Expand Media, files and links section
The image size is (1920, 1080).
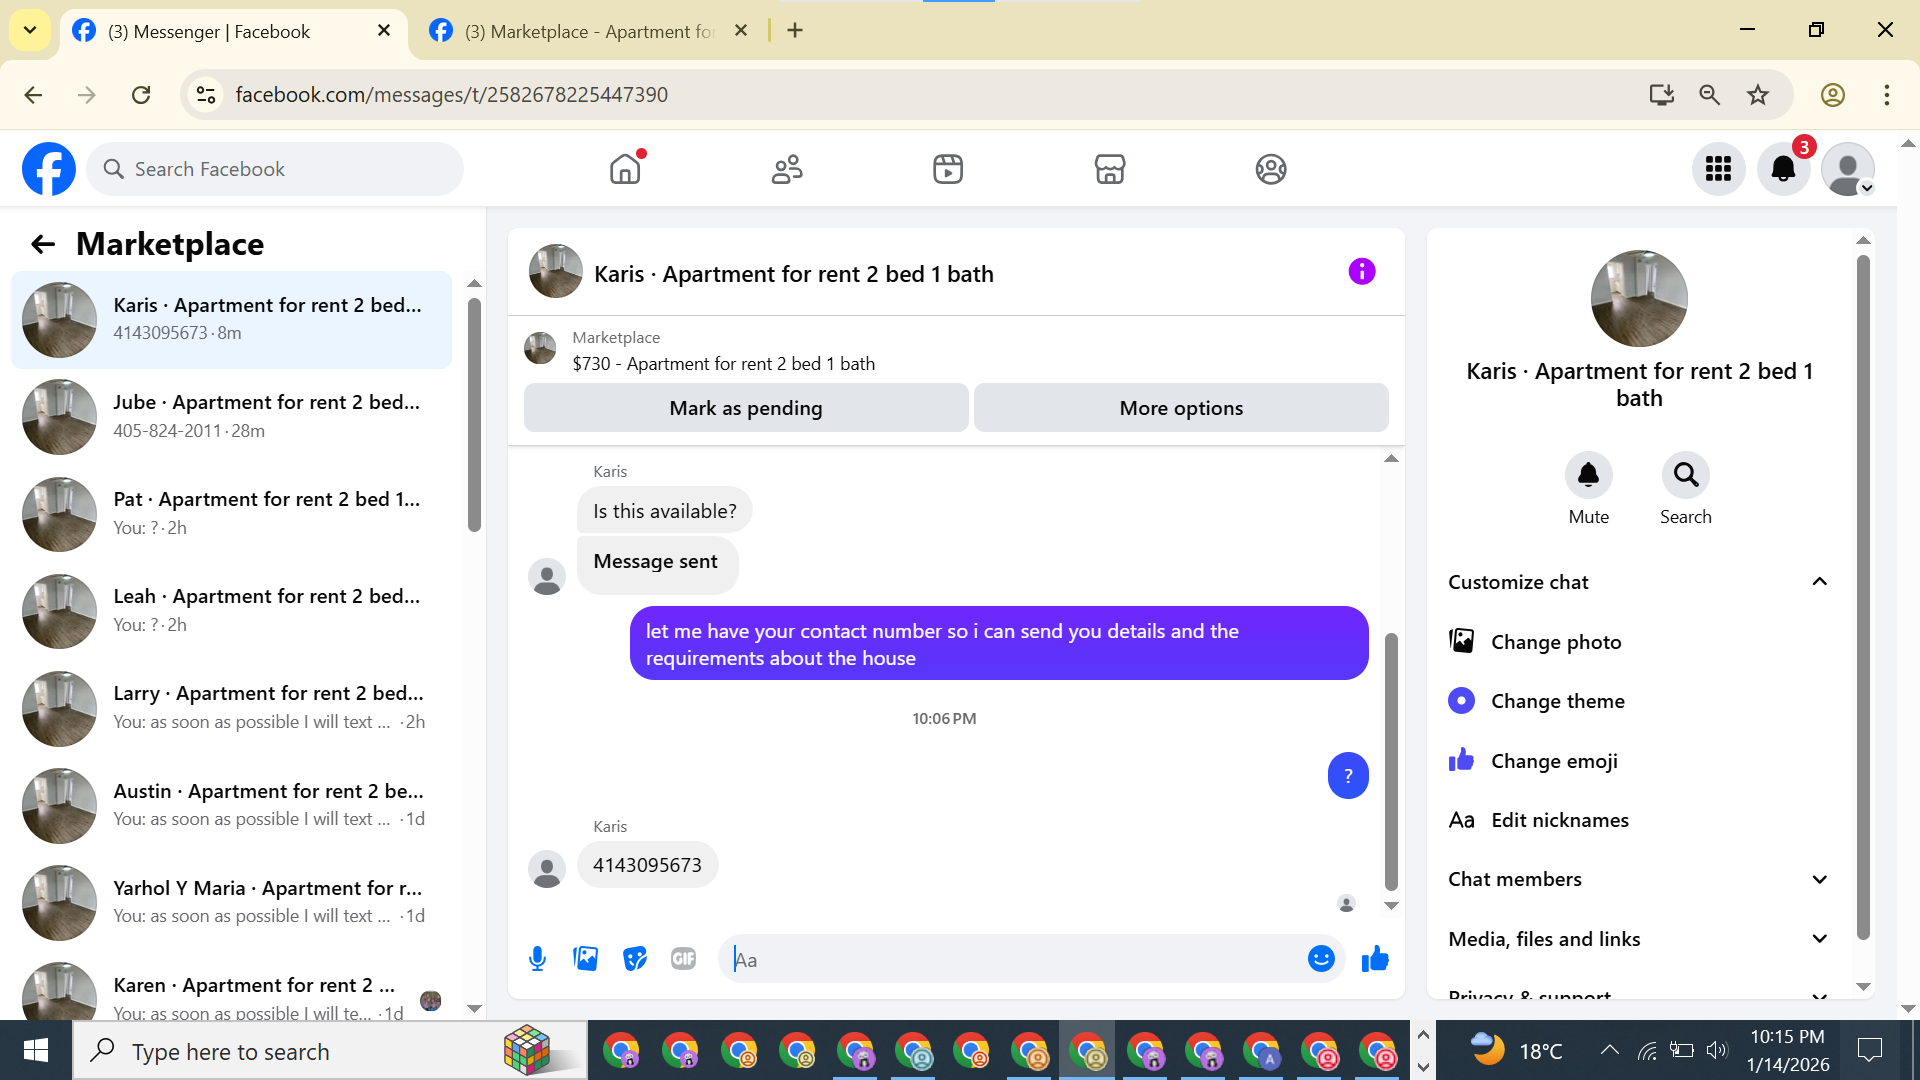(1819, 939)
